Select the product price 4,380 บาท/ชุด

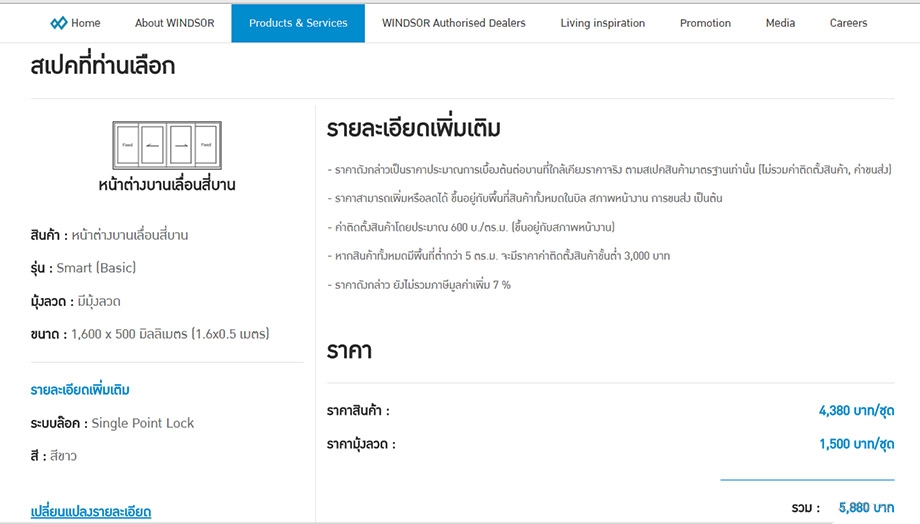click(857, 410)
